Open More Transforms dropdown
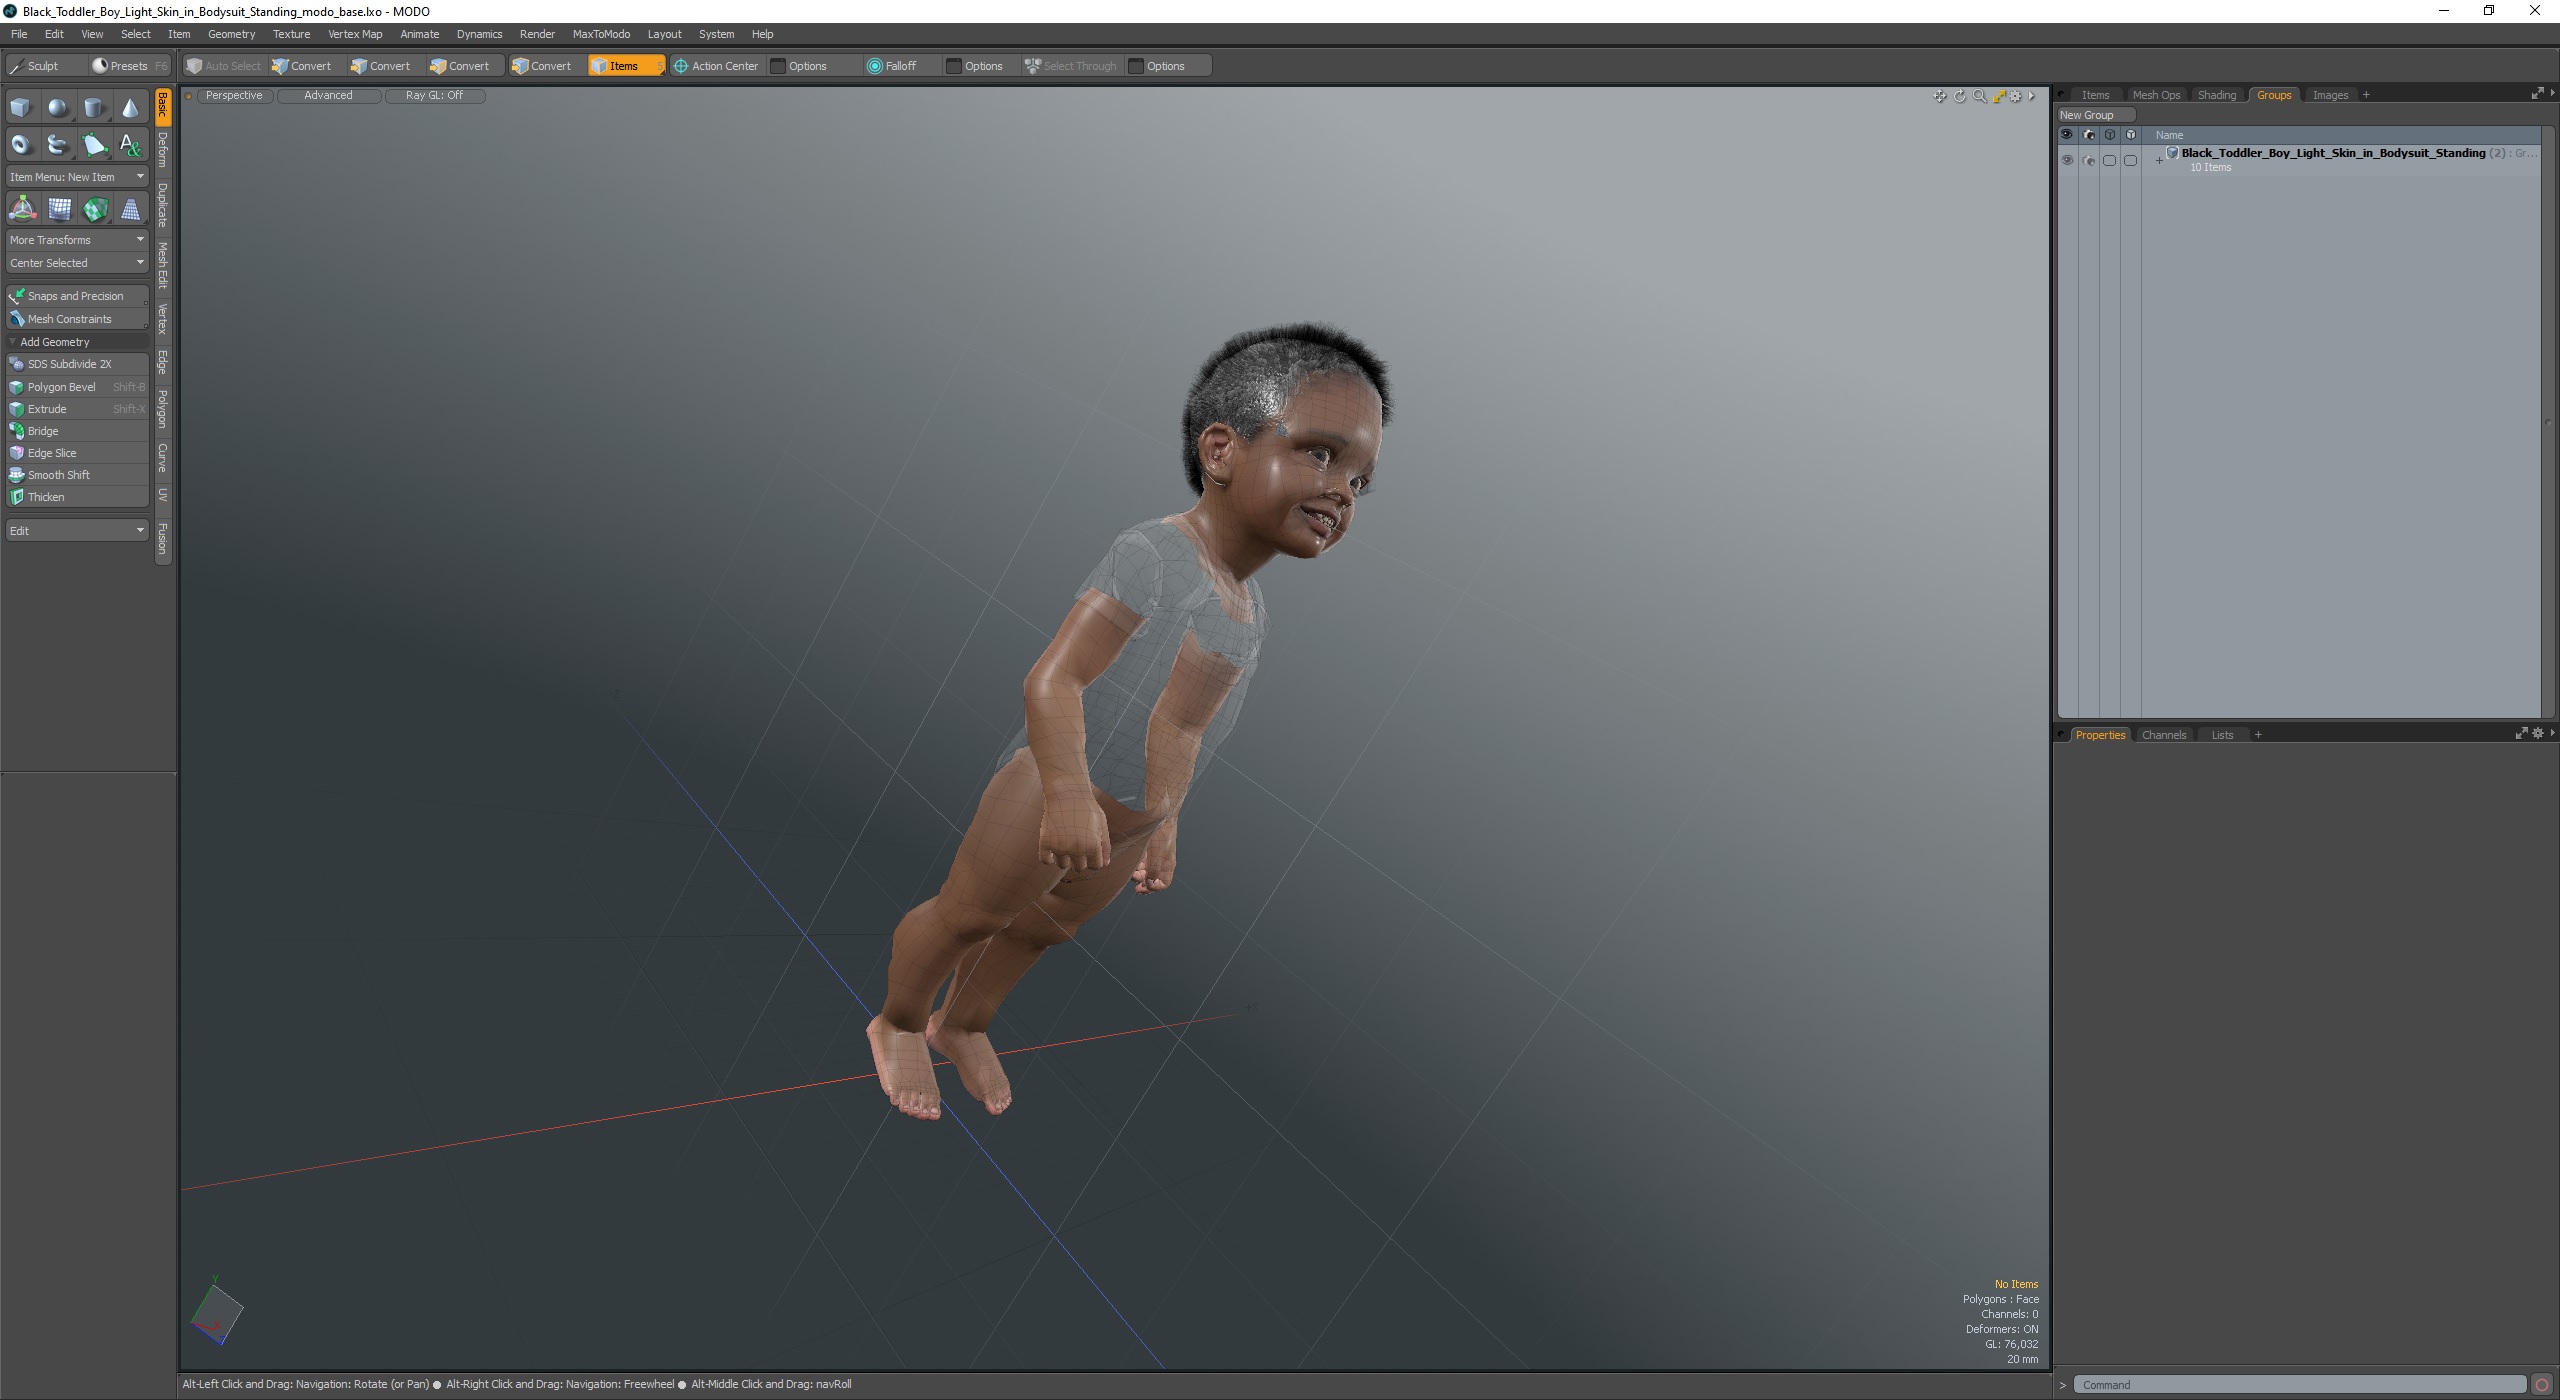The width and height of the screenshot is (2560, 1400). pyautogui.click(x=77, y=240)
